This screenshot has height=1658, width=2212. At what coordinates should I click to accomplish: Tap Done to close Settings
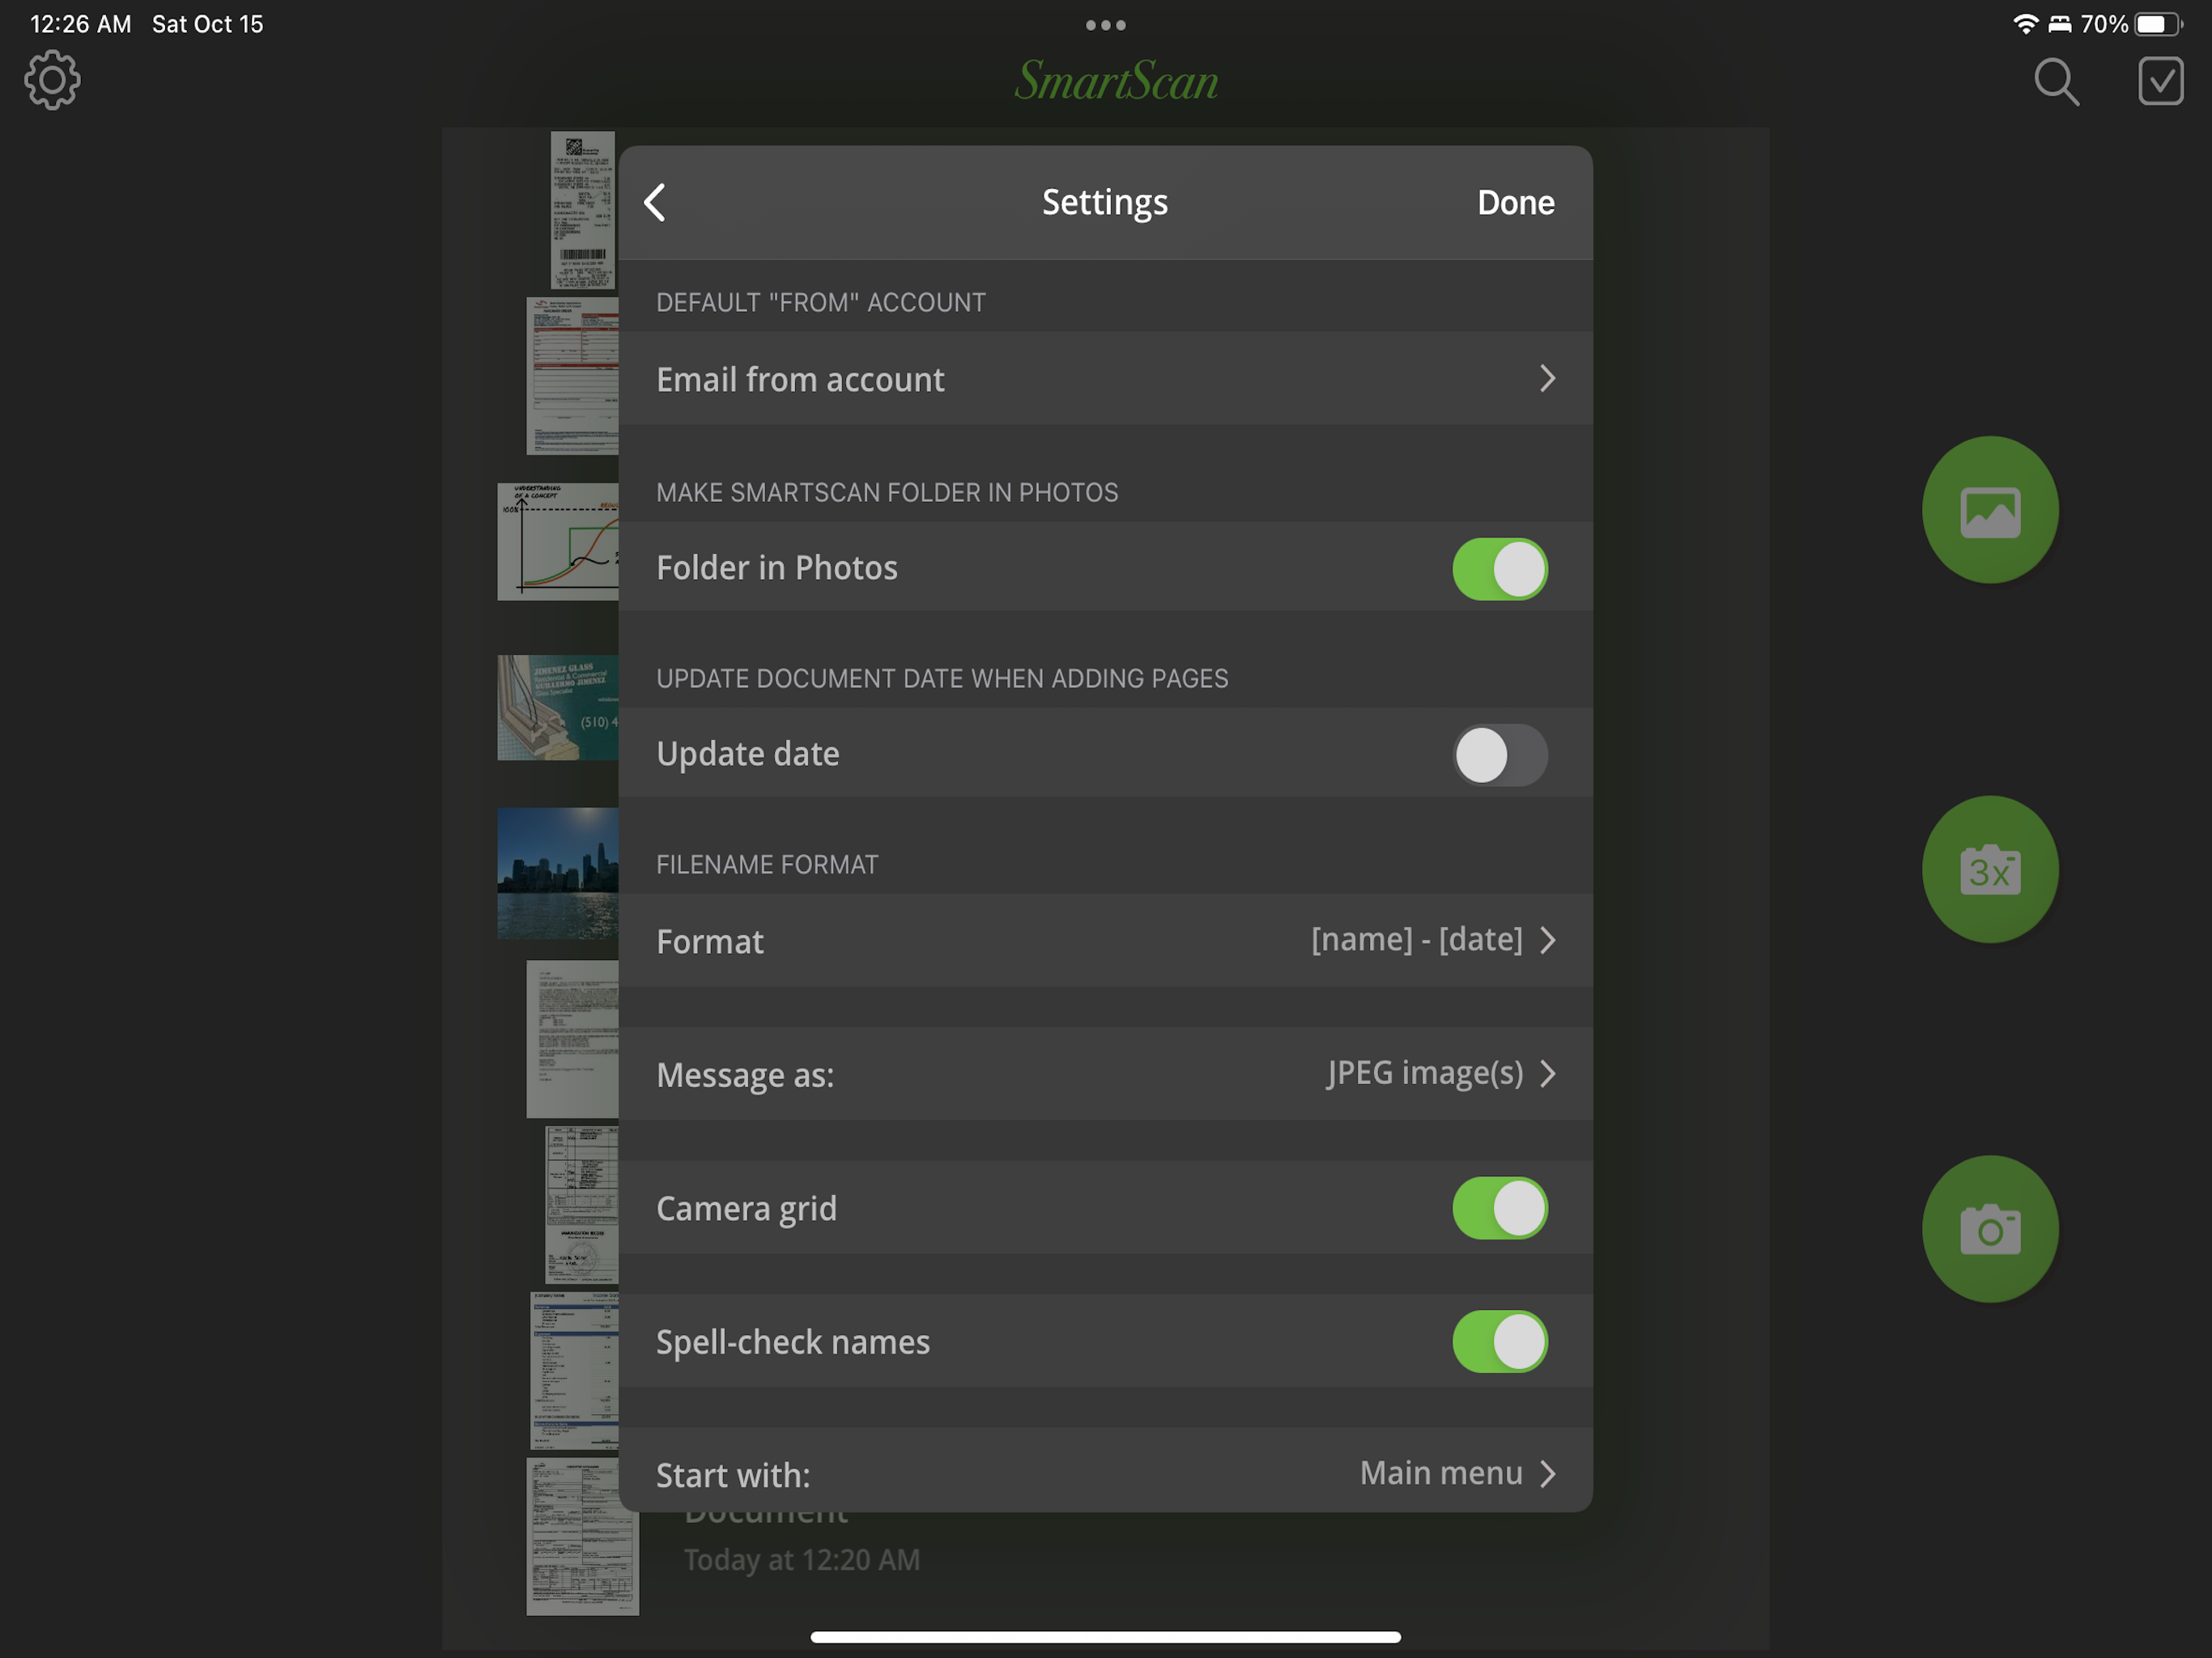pos(1515,203)
